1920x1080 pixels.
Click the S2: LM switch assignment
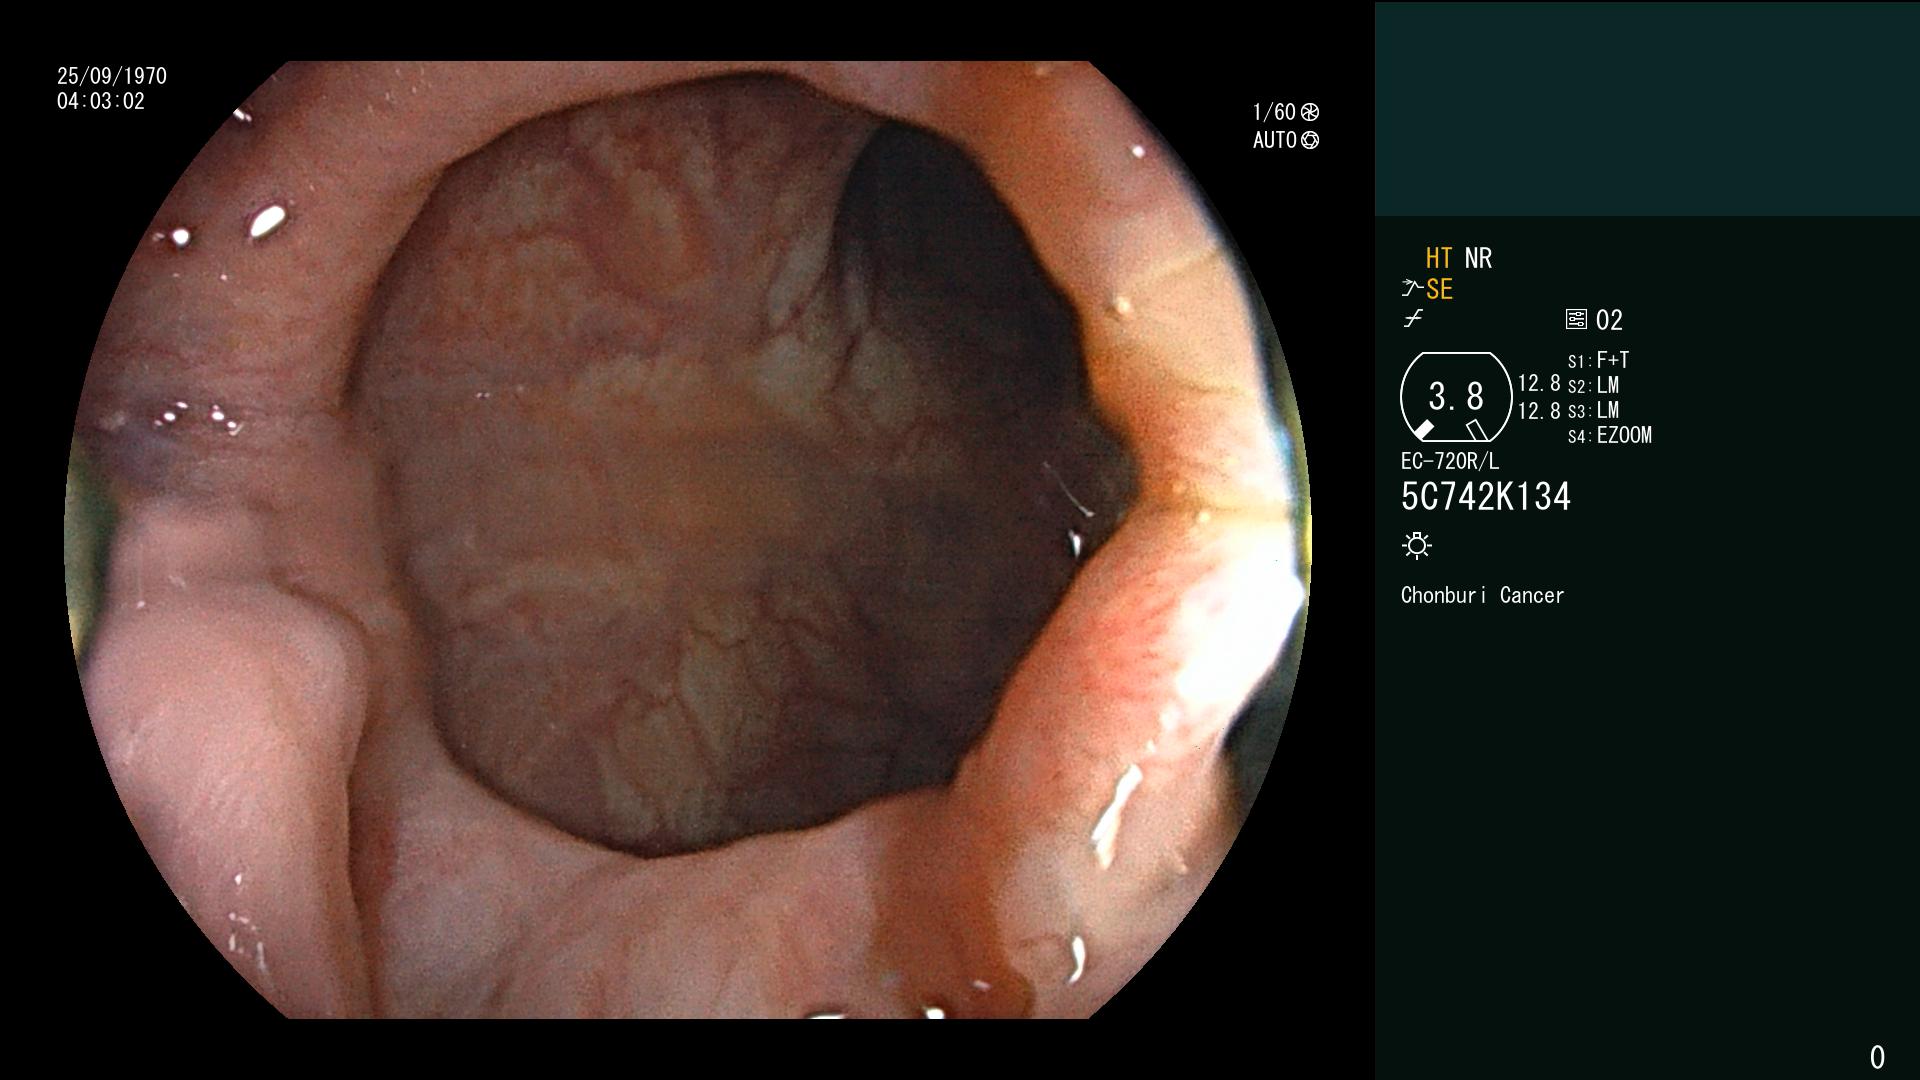1593,385
